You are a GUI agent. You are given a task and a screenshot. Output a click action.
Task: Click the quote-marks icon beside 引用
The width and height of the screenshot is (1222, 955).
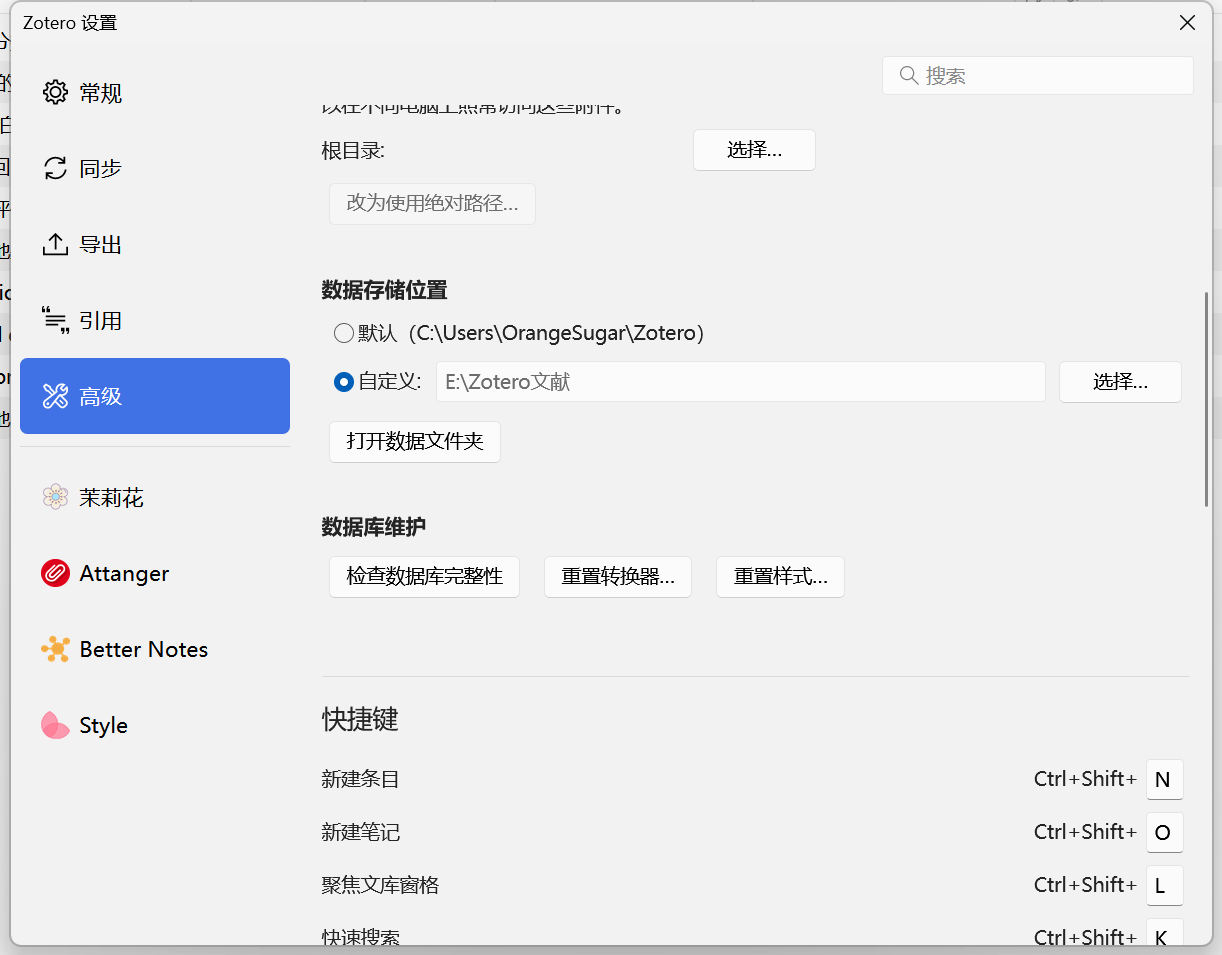pos(55,321)
